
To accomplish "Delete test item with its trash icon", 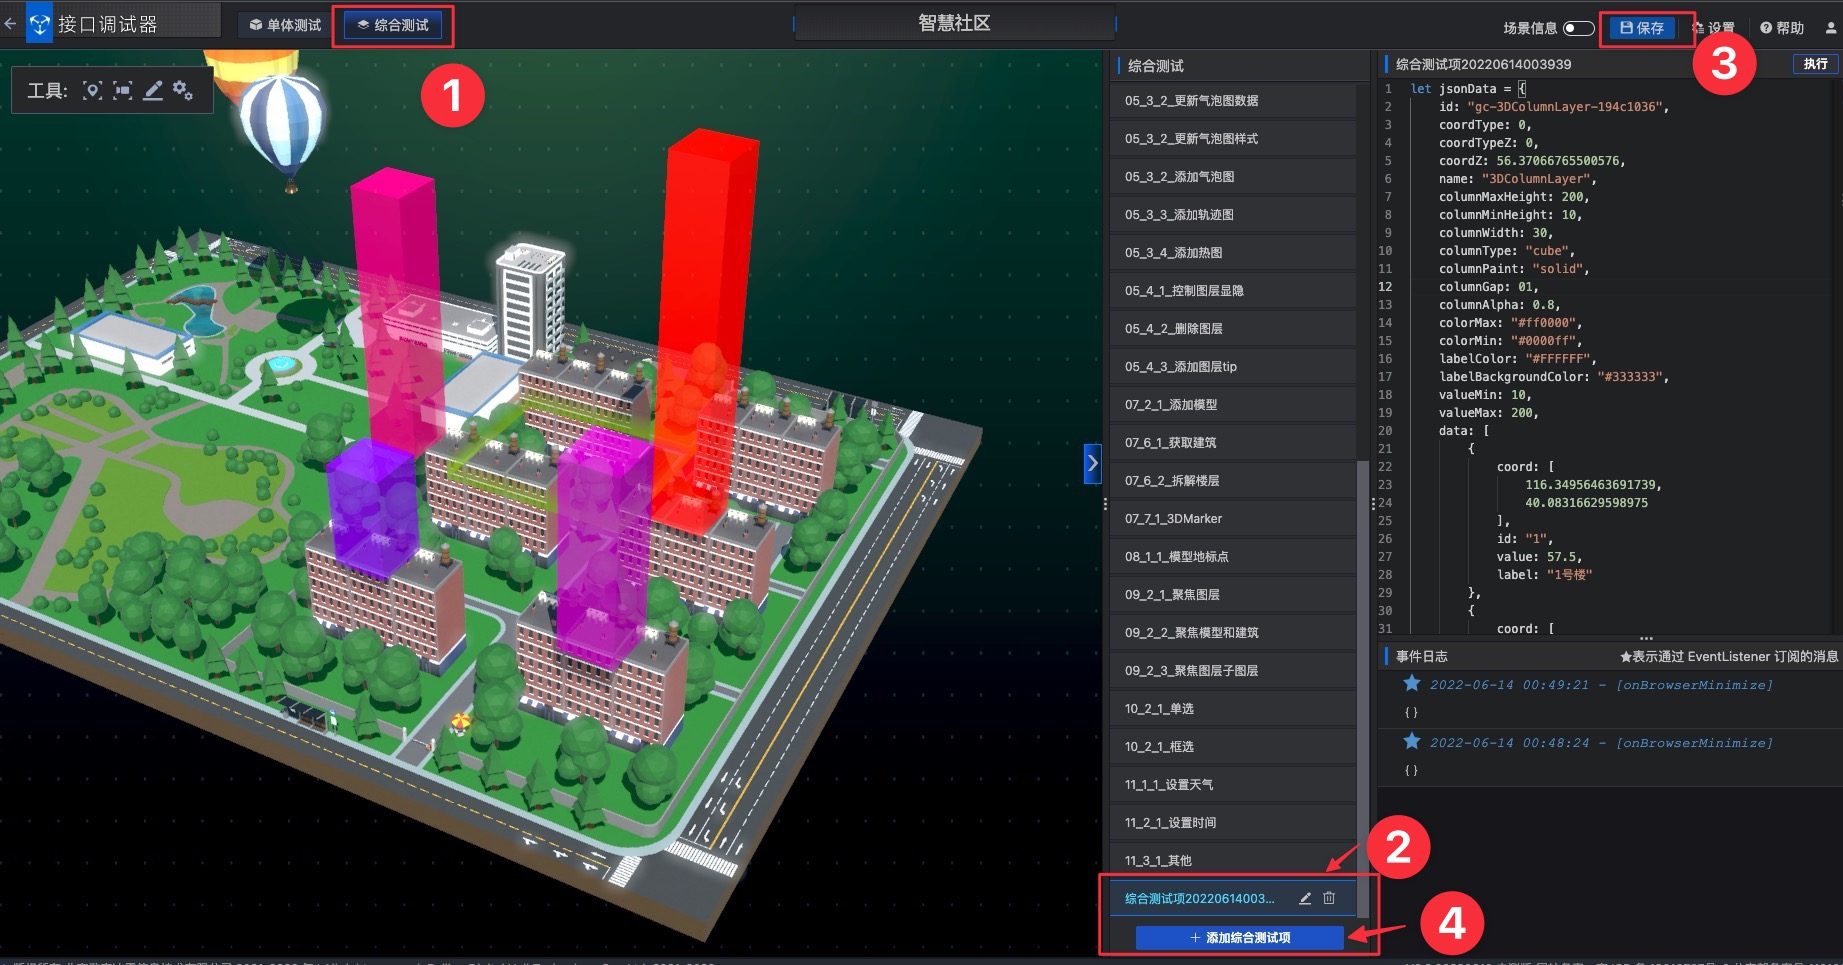I will 1329,898.
